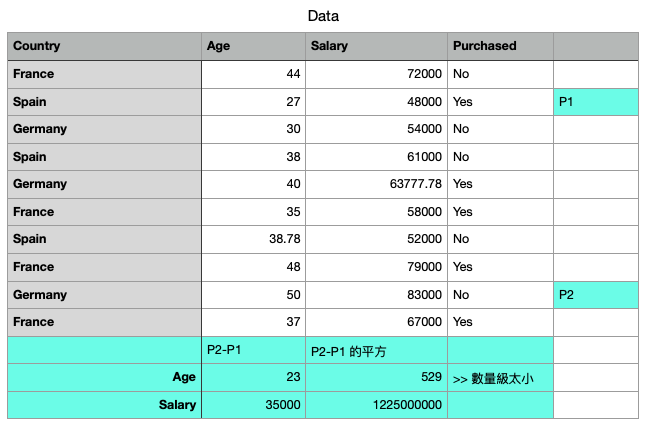Select the salary cell 63777.78
Image resolution: width=655 pixels, height=436 pixels.
coord(376,184)
